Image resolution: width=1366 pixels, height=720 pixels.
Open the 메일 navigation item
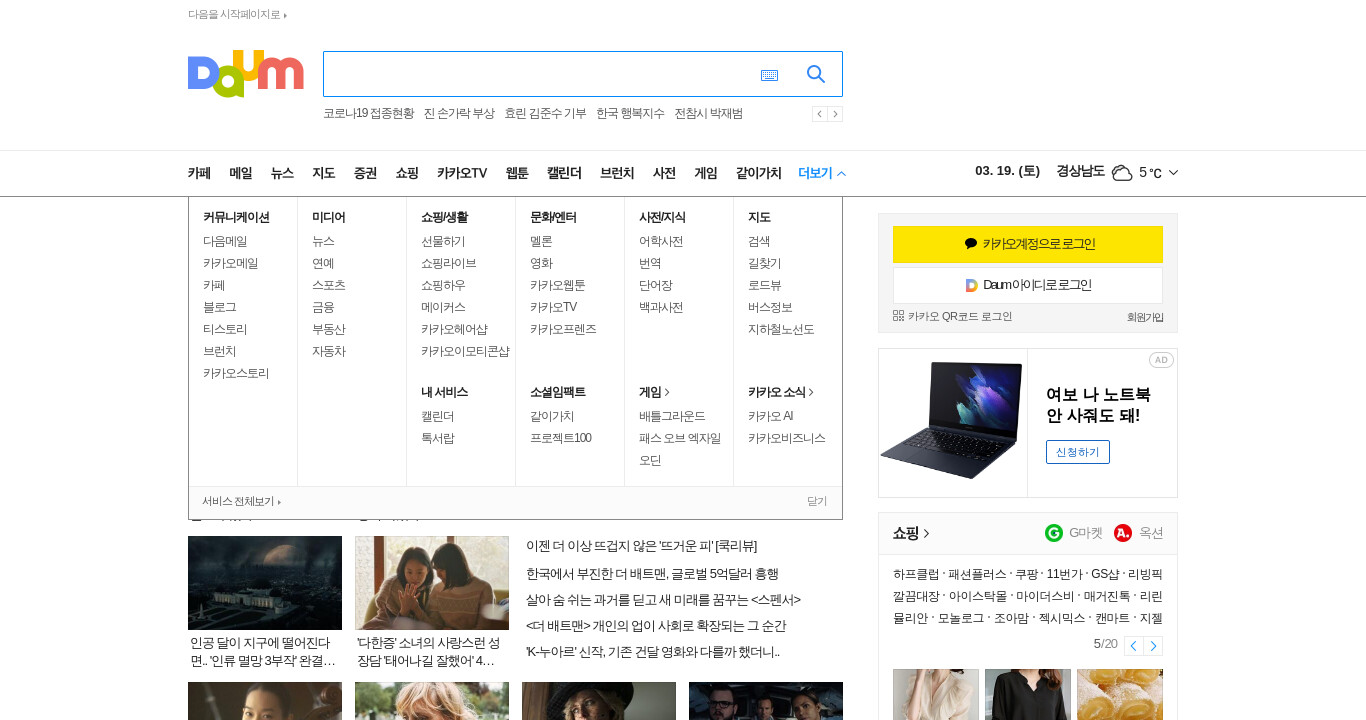(x=241, y=173)
